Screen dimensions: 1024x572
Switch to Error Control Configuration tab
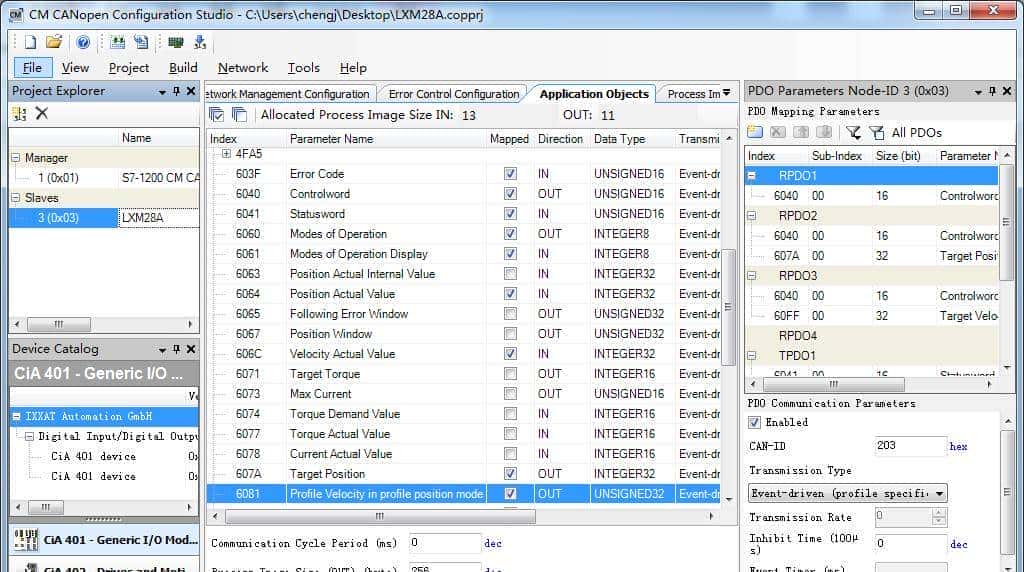[453, 94]
